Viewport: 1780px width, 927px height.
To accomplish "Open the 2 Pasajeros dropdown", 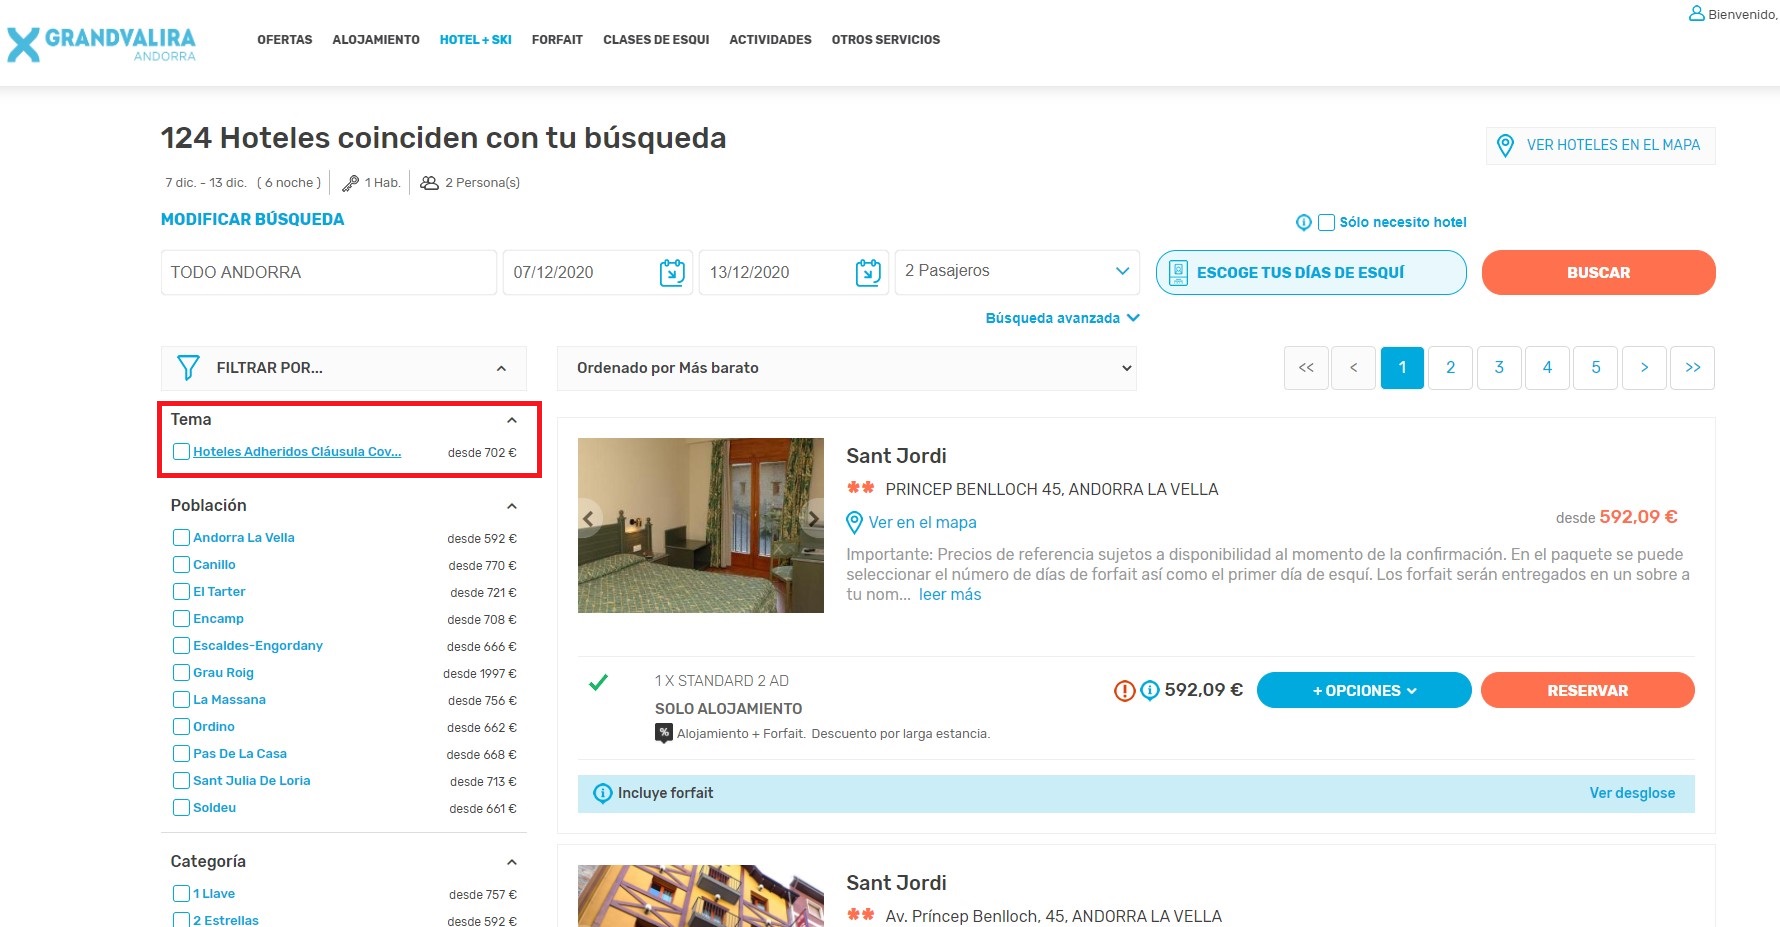I will (1016, 272).
